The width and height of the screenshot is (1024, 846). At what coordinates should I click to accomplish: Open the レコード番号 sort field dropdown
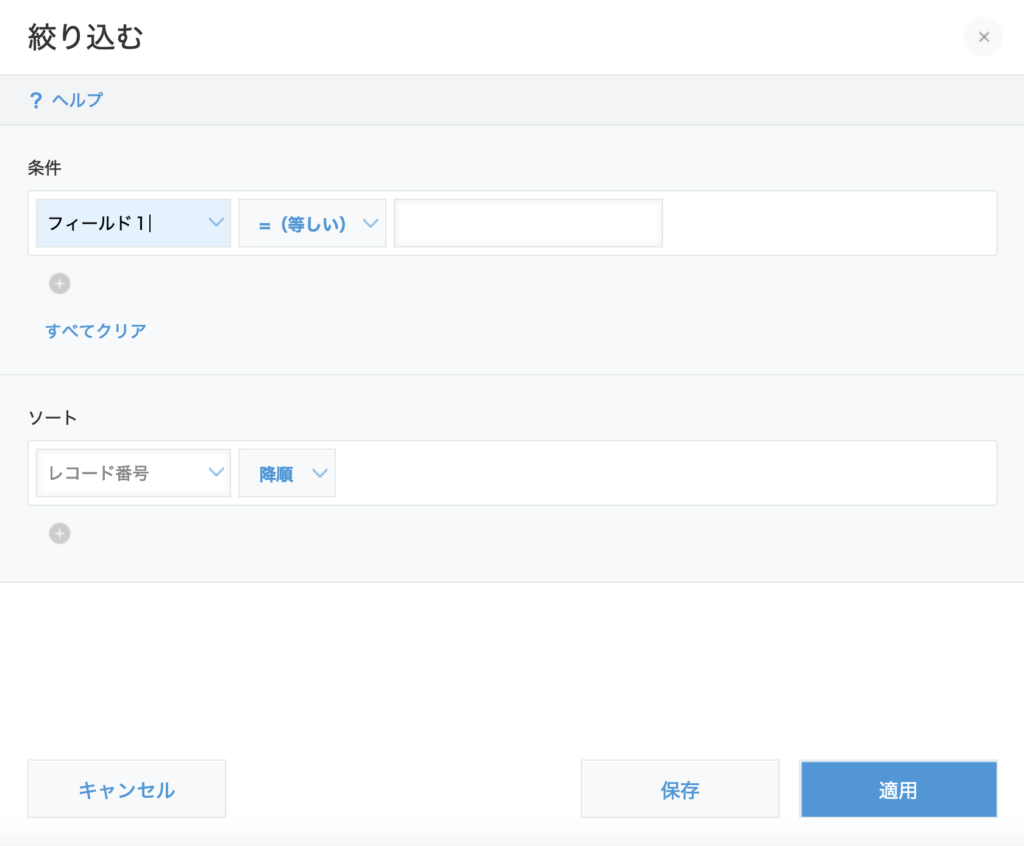tap(120, 473)
